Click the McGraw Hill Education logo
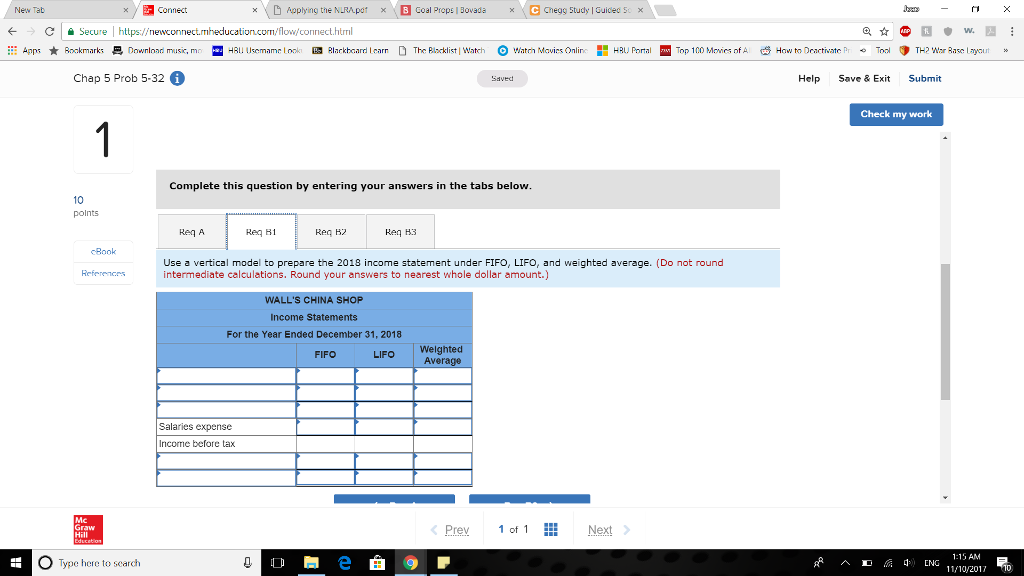This screenshot has height=576, width=1024. [88, 530]
